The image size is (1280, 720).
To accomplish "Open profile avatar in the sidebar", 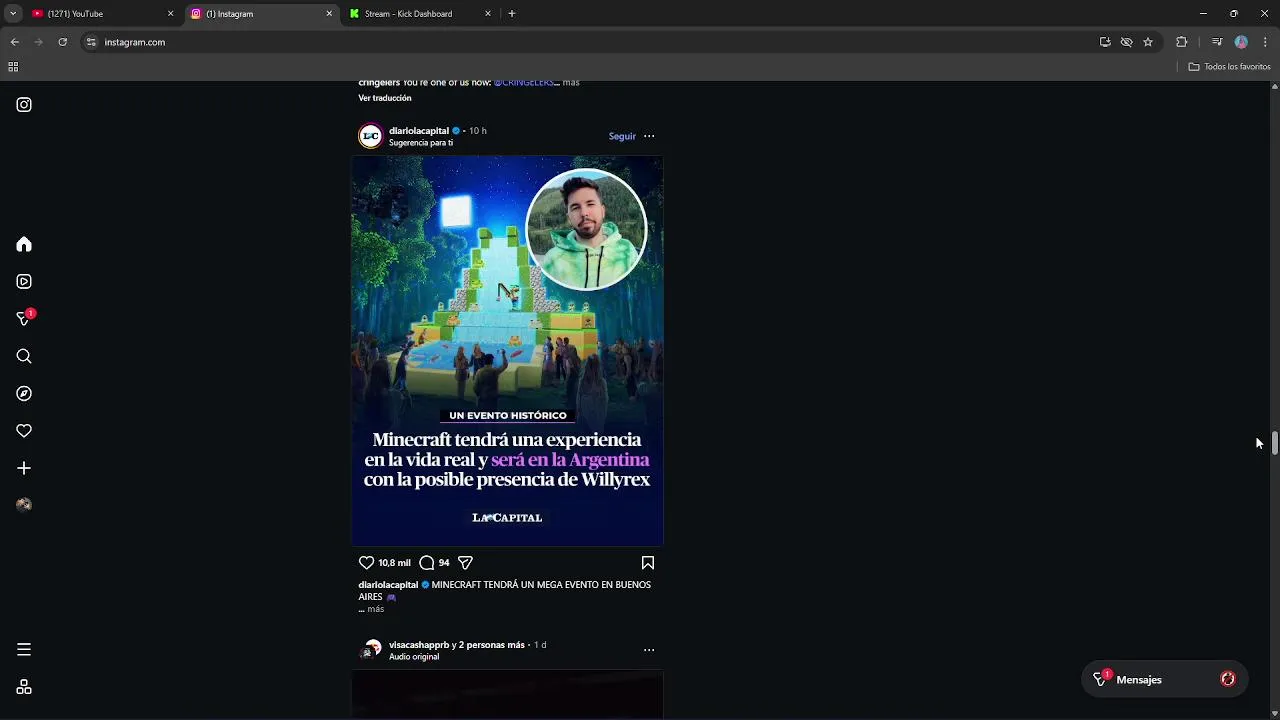I will tap(24, 505).
